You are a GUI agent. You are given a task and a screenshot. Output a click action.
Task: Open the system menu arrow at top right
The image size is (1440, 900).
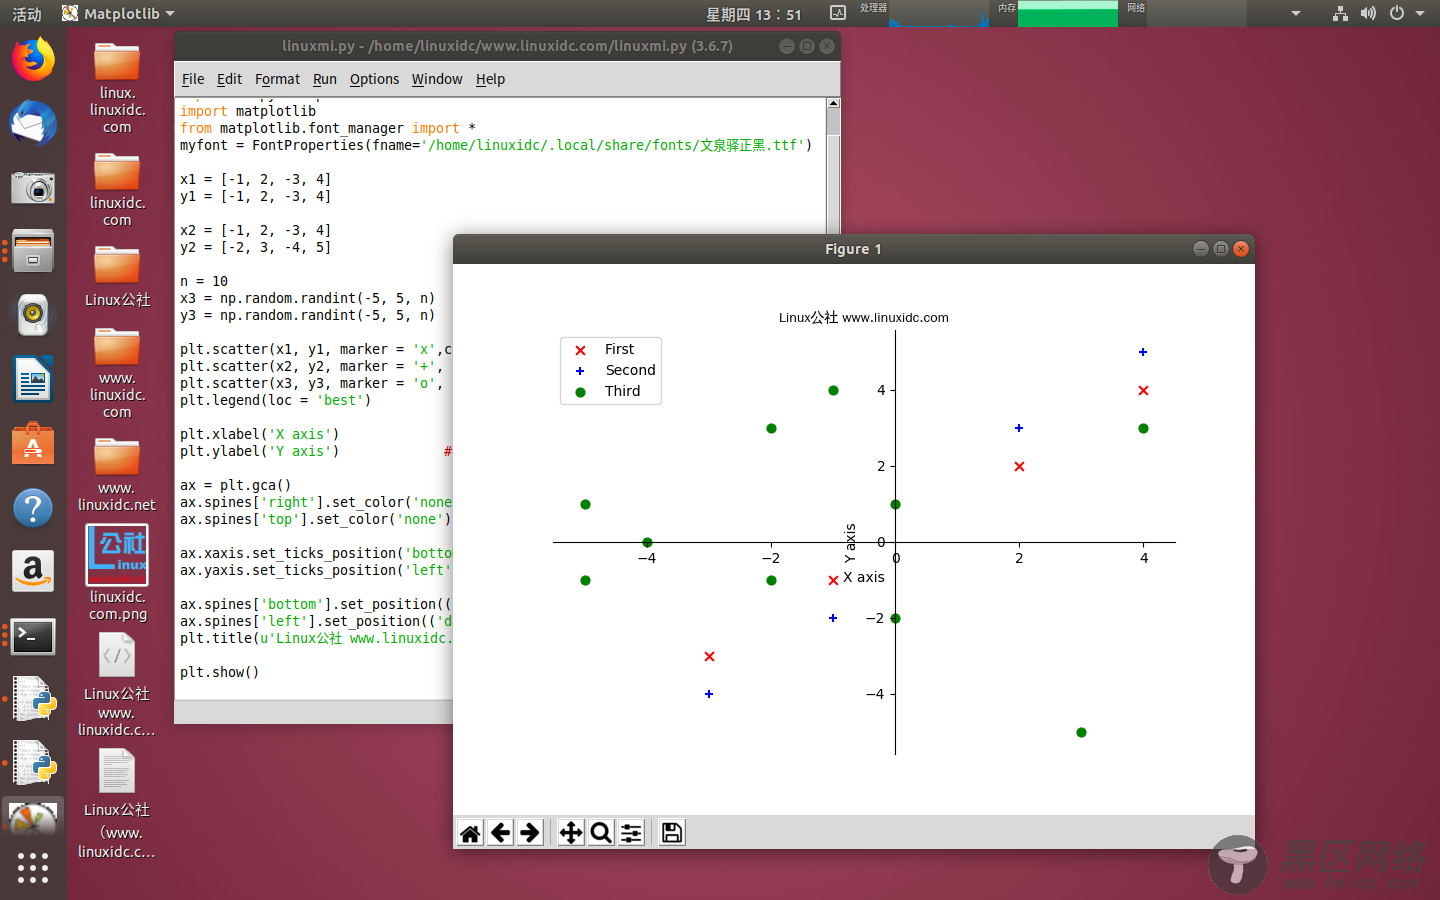(1420, 13)
